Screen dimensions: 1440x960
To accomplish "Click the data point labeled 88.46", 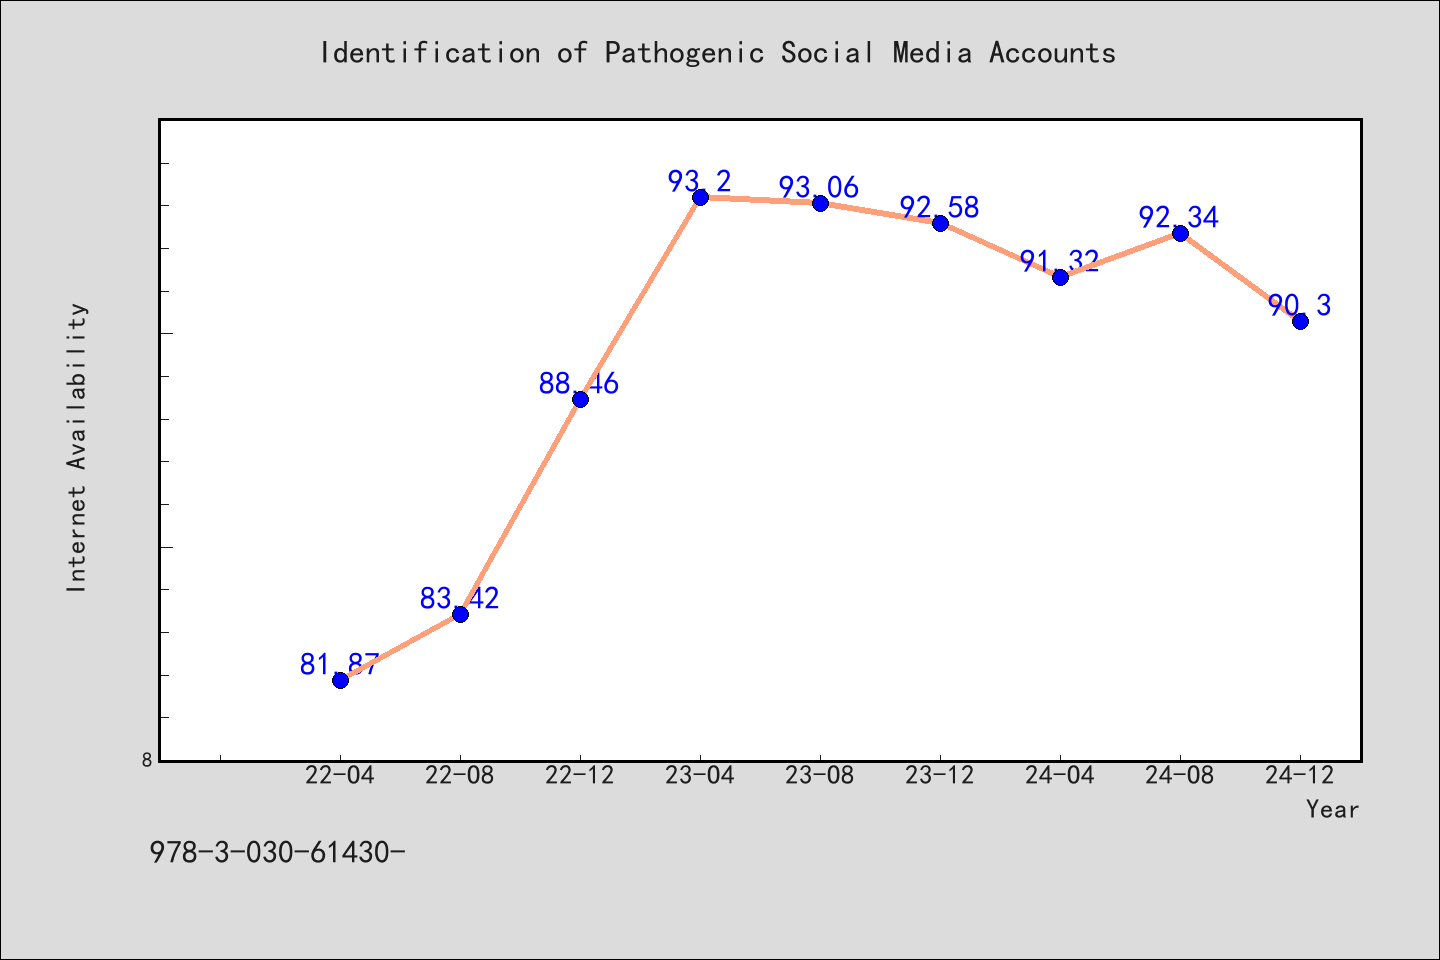I will pyautogui.click(x=580, y=399).
